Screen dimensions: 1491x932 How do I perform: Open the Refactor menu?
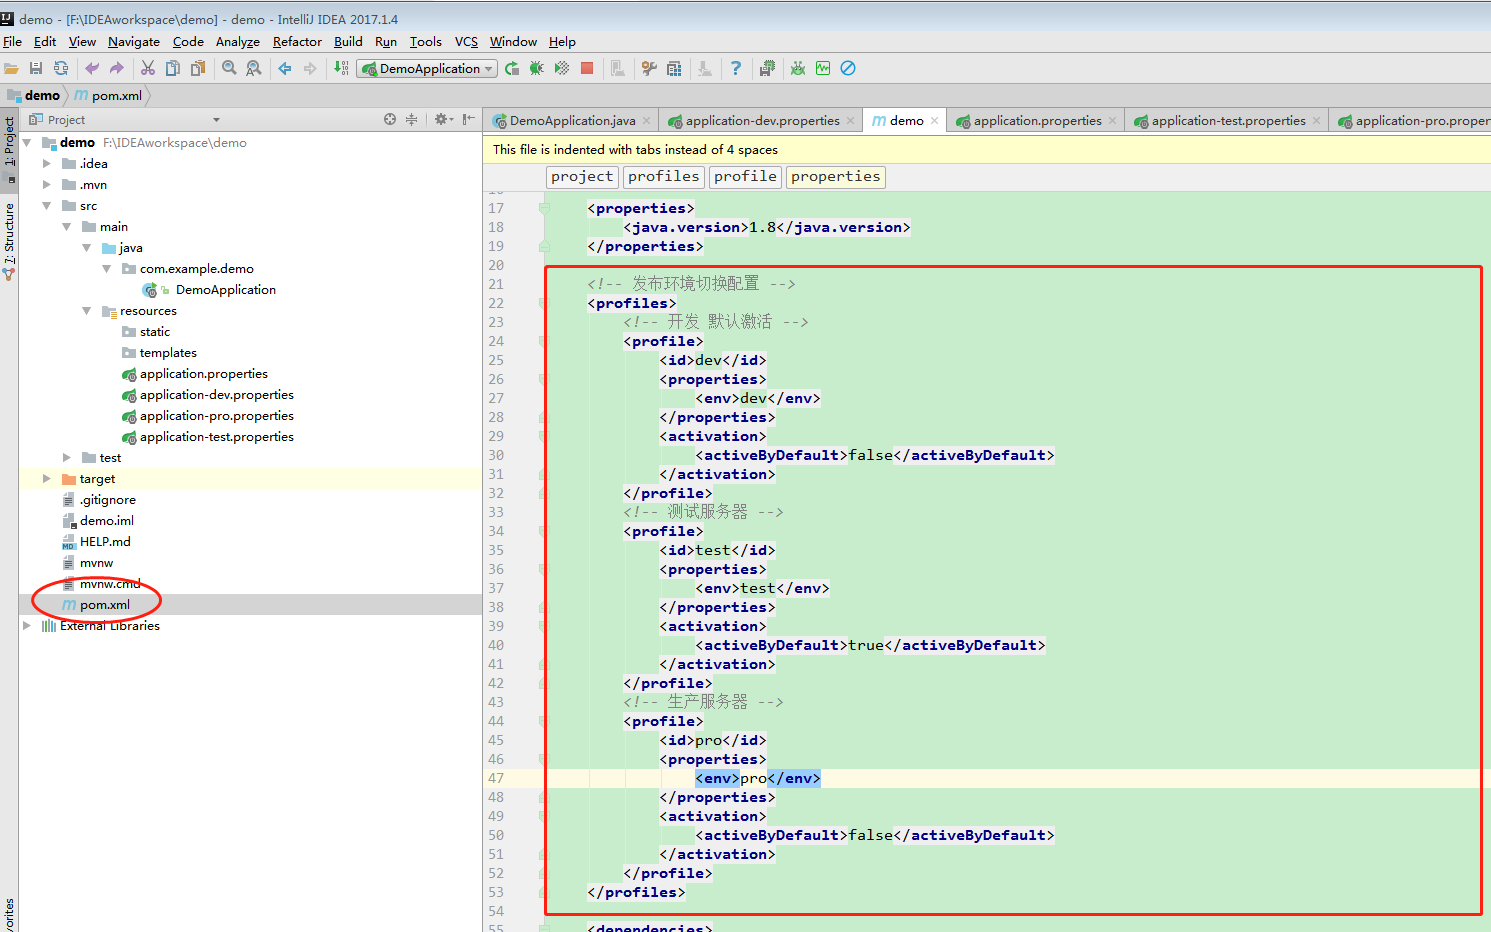[297, 41]
